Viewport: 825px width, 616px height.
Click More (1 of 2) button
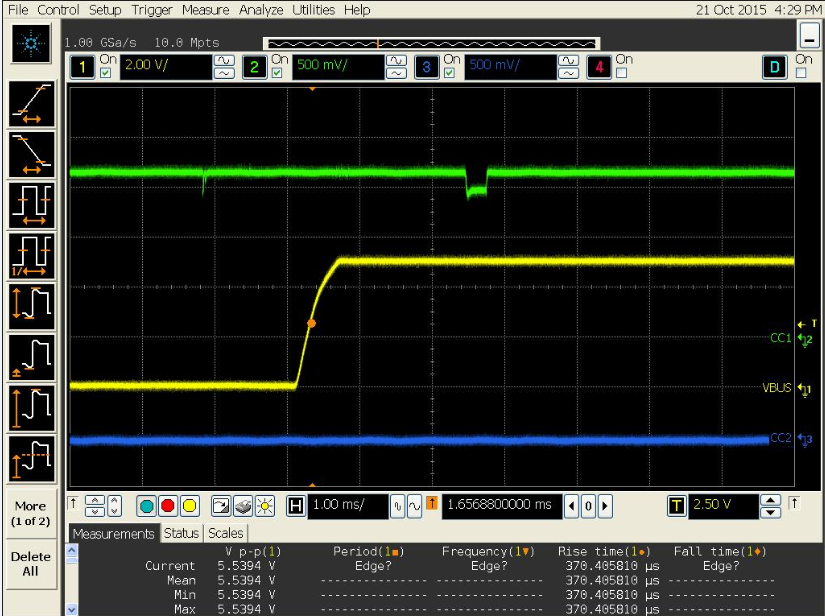tap(31, 513)
